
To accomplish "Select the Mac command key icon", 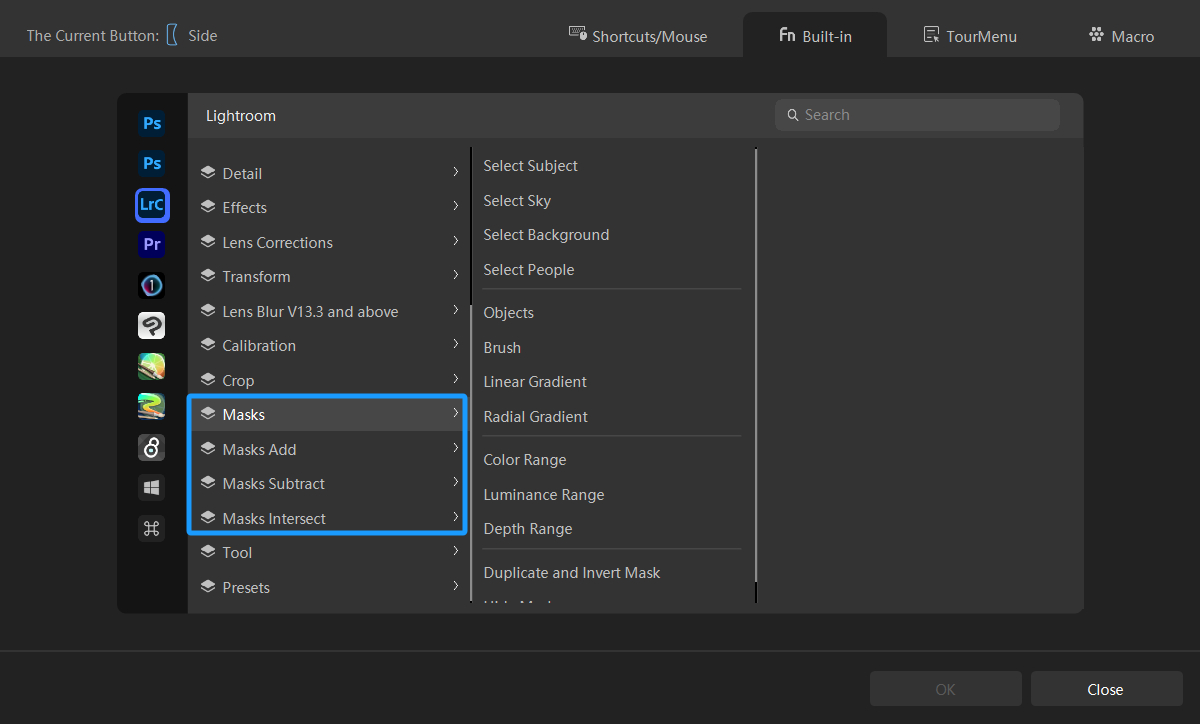I will (x=152, y=529).
